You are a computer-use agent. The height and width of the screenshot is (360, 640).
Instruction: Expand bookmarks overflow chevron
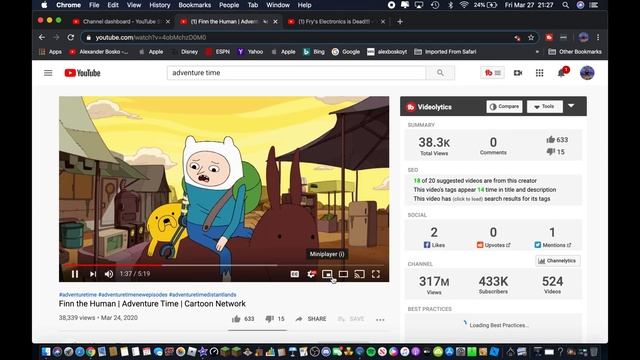pos(537,52)
